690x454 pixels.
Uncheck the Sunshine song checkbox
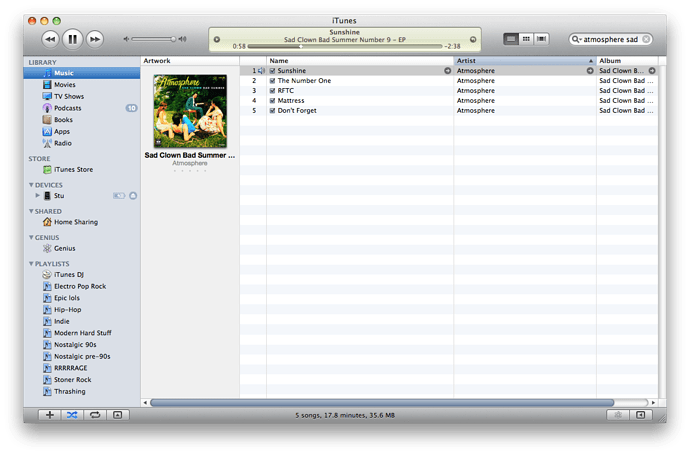pos(272,71)
